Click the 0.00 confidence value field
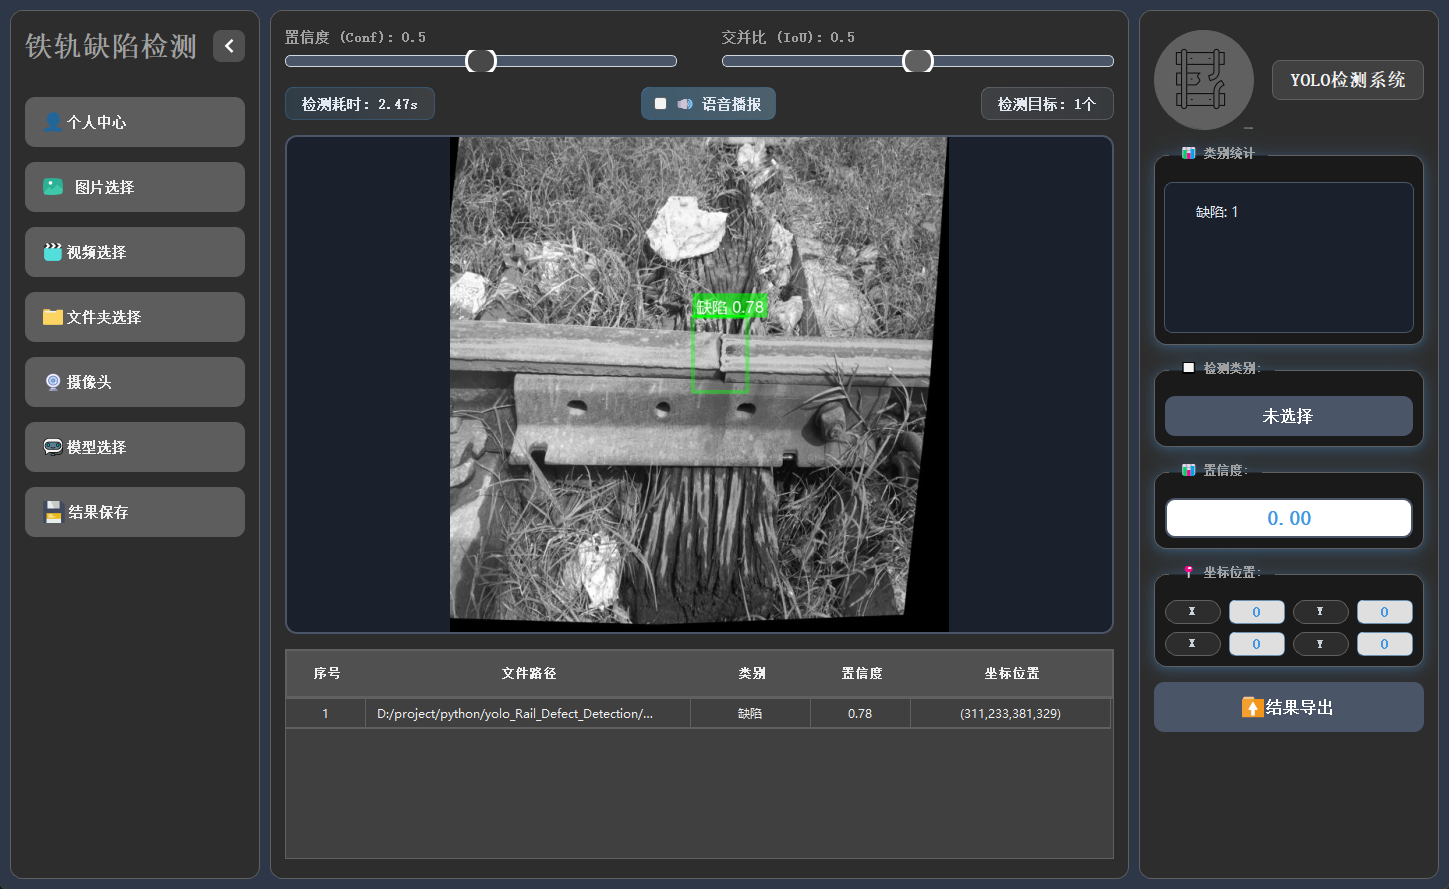Screen dimensions: 1449x889 [x=1289, y=518]
